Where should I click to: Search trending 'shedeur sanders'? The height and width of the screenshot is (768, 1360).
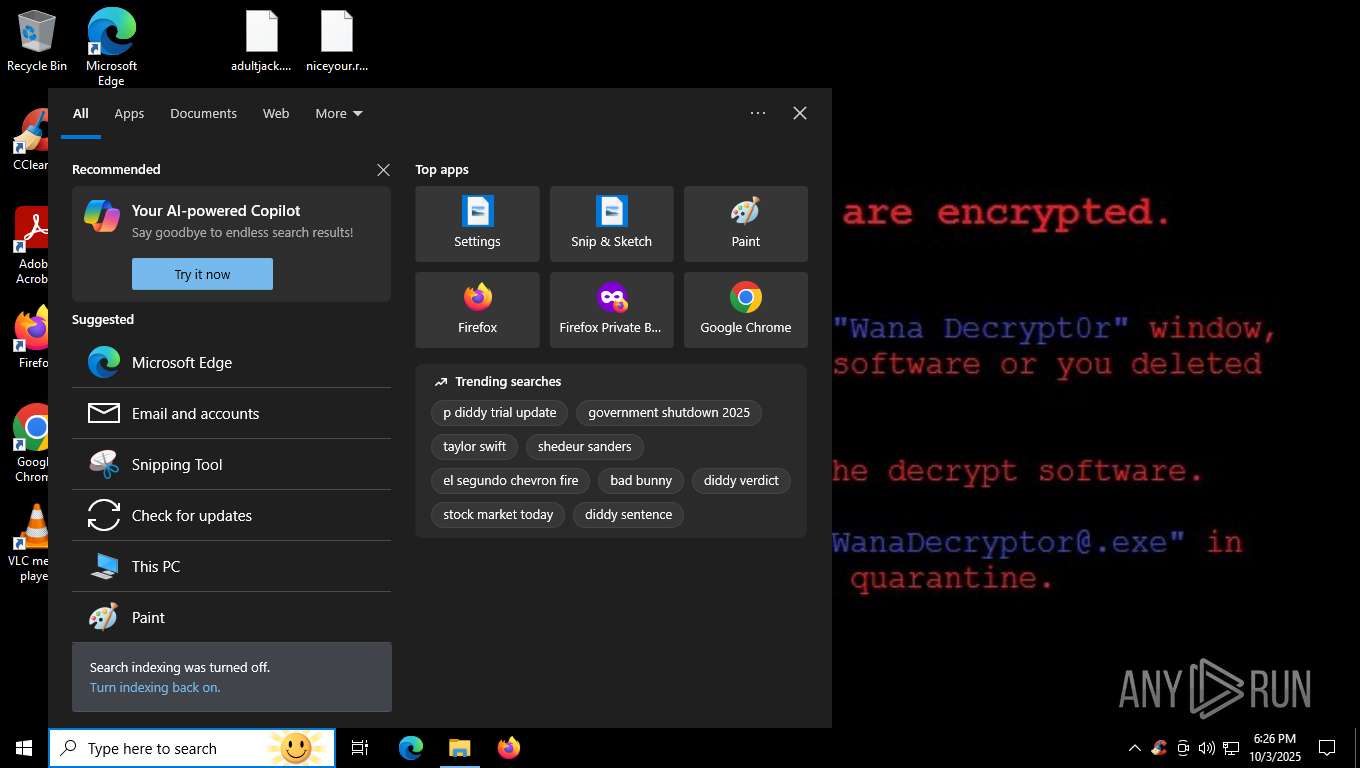[585, 446]
